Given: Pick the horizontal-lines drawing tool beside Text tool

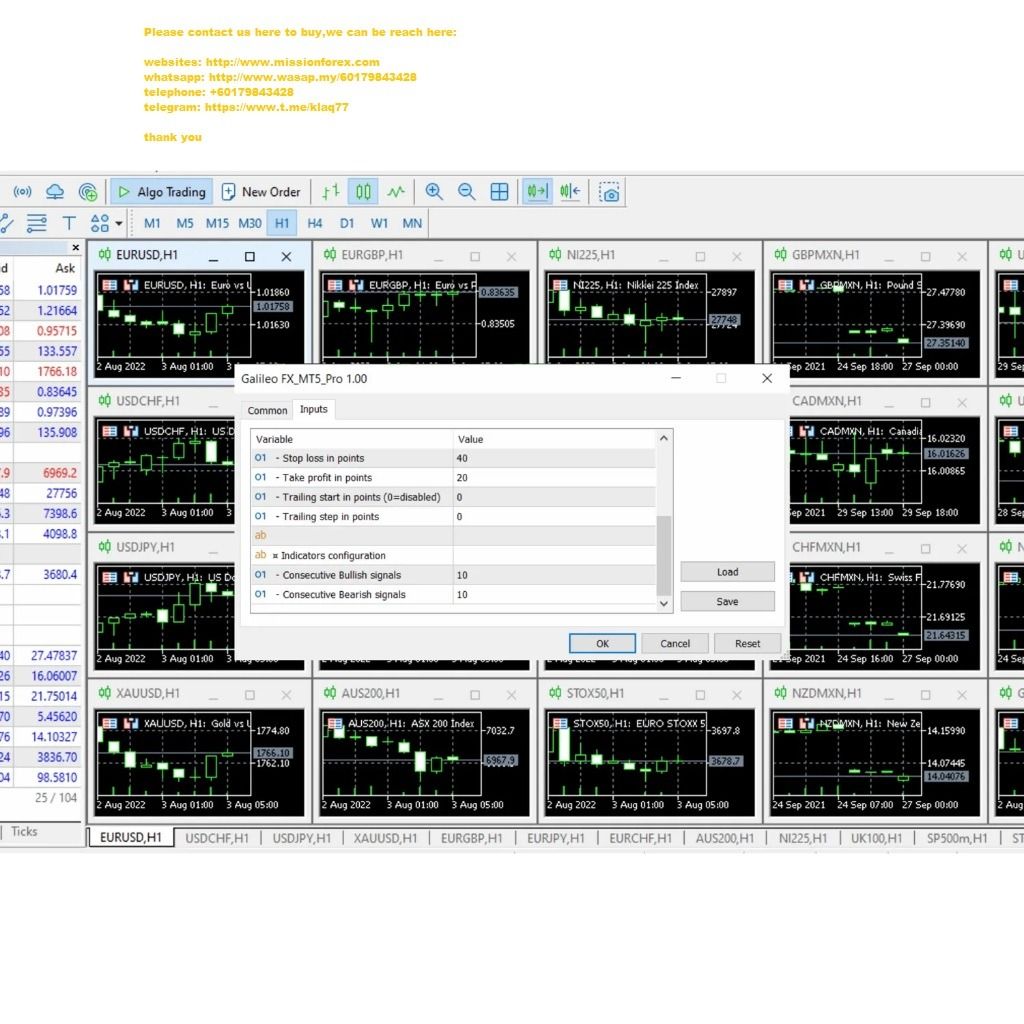Looking at the screenshot, I should pyautogui.click(x=37, y=223).
